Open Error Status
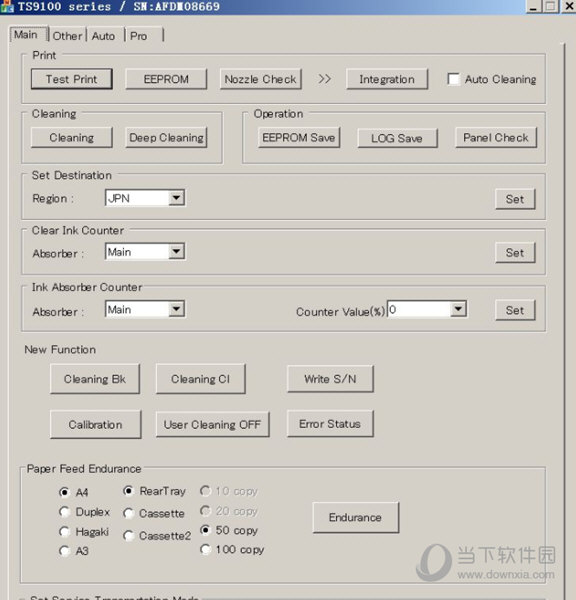This screenshot has width=576, height=600. [x=330, y=424]
